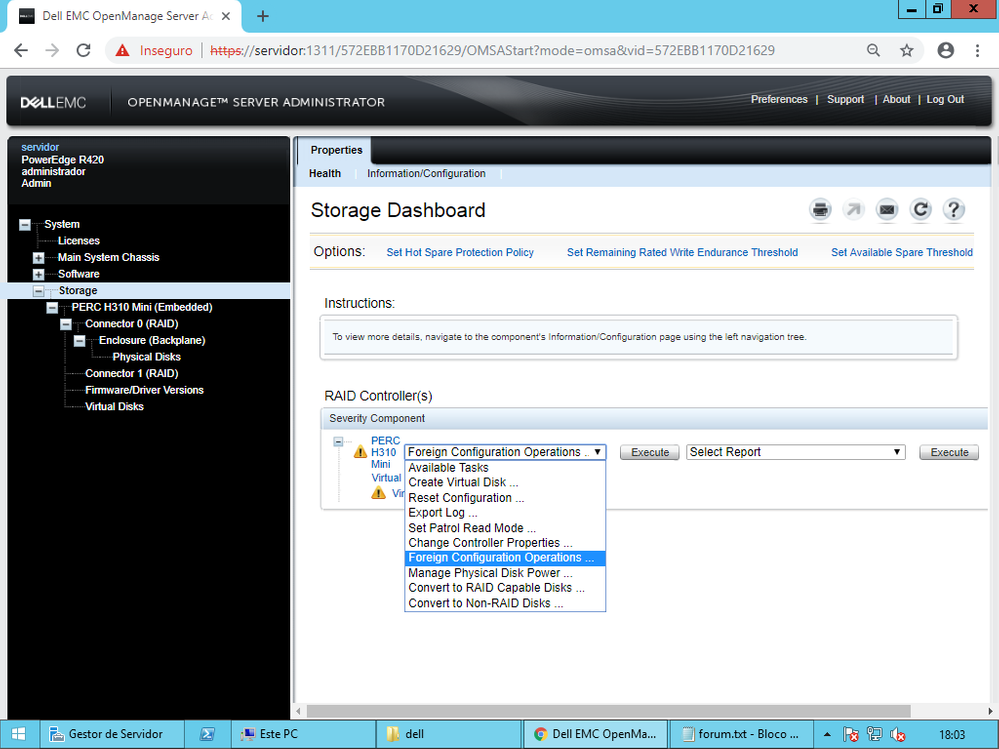This screenshot has height=749, width=999.
Task: Execute the selected controller task
Action: [650, 452]
